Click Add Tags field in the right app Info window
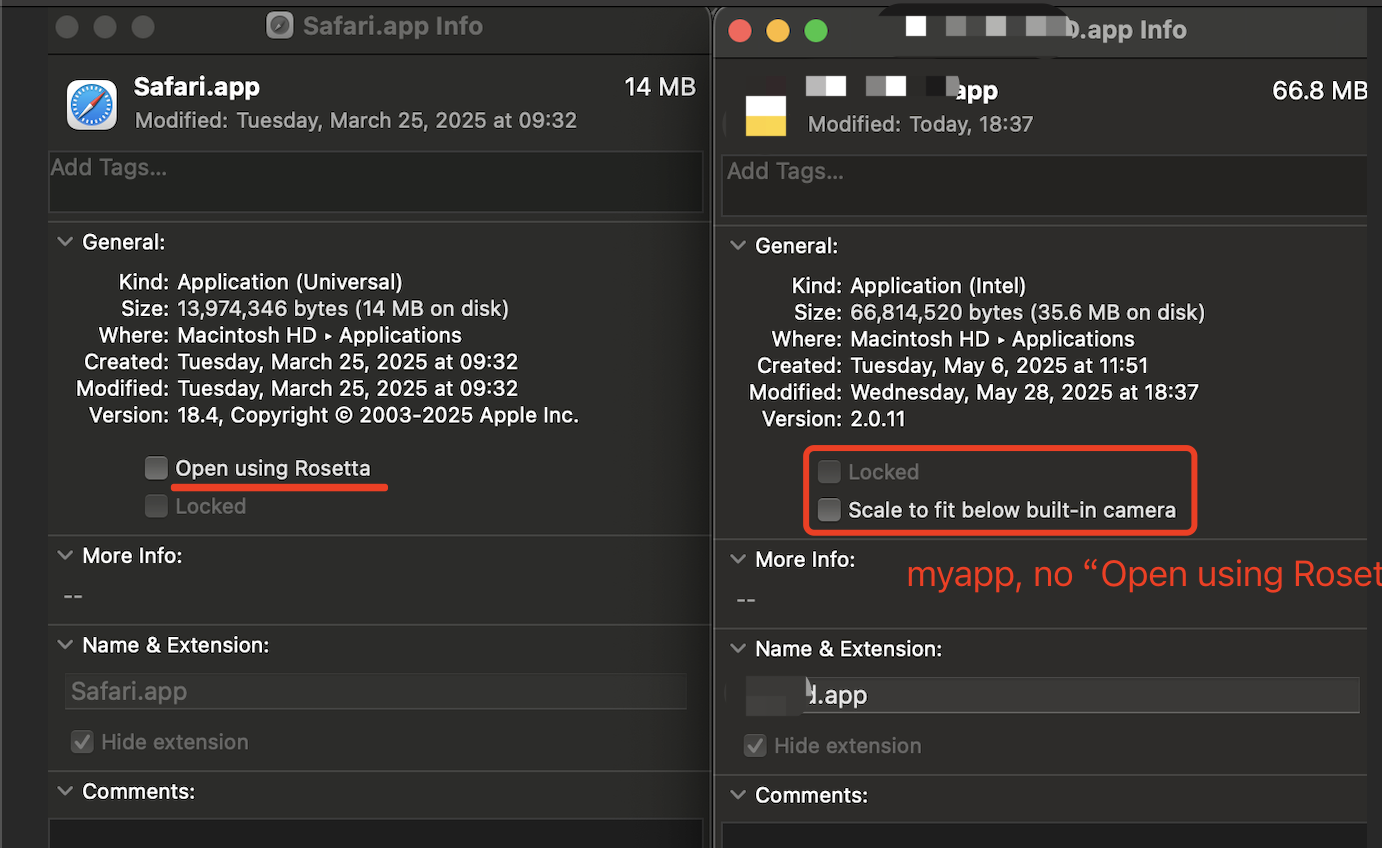The height and width of the screenshot is (848, 1382). pyautogui.click(x=1044, y=186)
